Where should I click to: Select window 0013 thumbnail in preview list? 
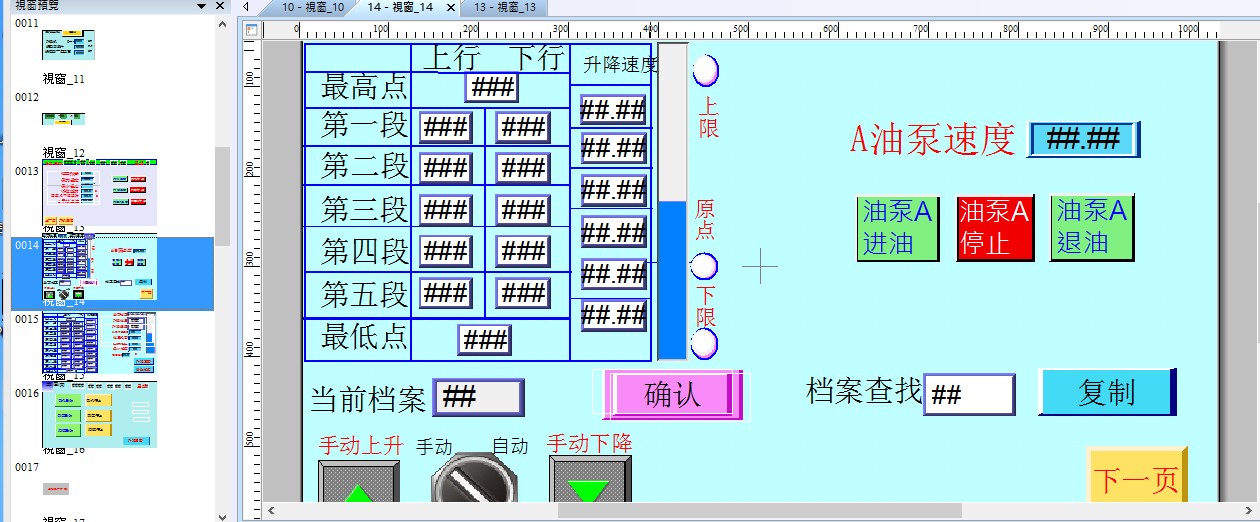99,193
